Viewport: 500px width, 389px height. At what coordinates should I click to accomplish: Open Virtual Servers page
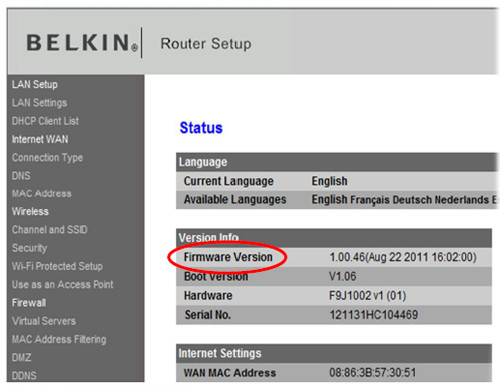[44, 321]
